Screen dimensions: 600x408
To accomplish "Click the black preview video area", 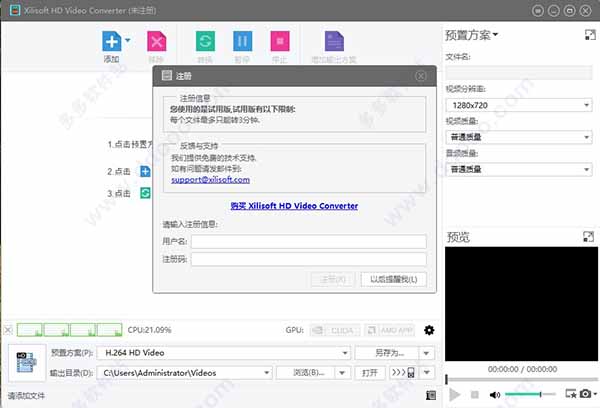I will [521, 304].
